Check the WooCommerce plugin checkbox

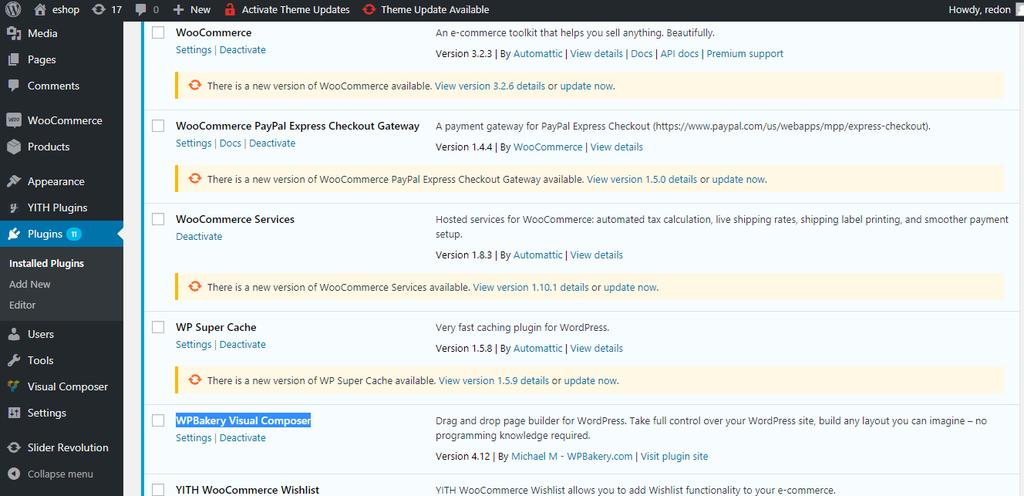click(158, 33)
